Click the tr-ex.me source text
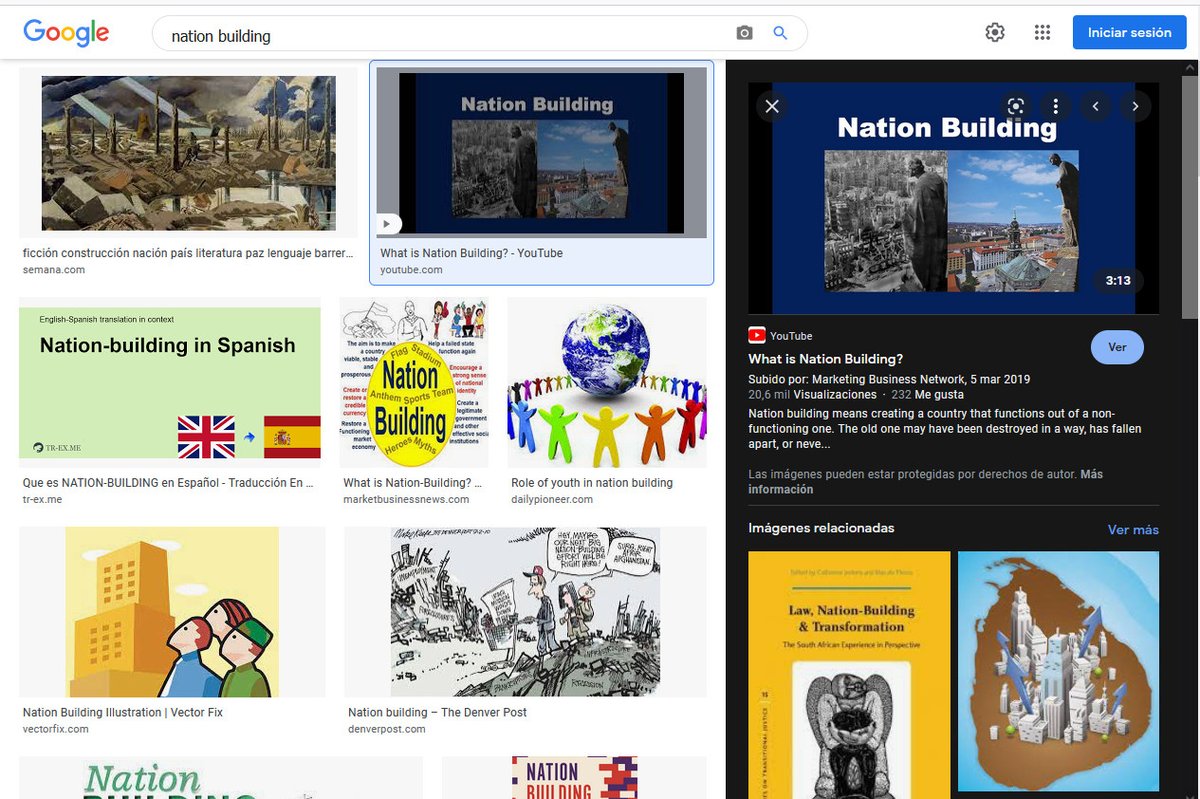Screen dimensions: 1200x799 42,499
